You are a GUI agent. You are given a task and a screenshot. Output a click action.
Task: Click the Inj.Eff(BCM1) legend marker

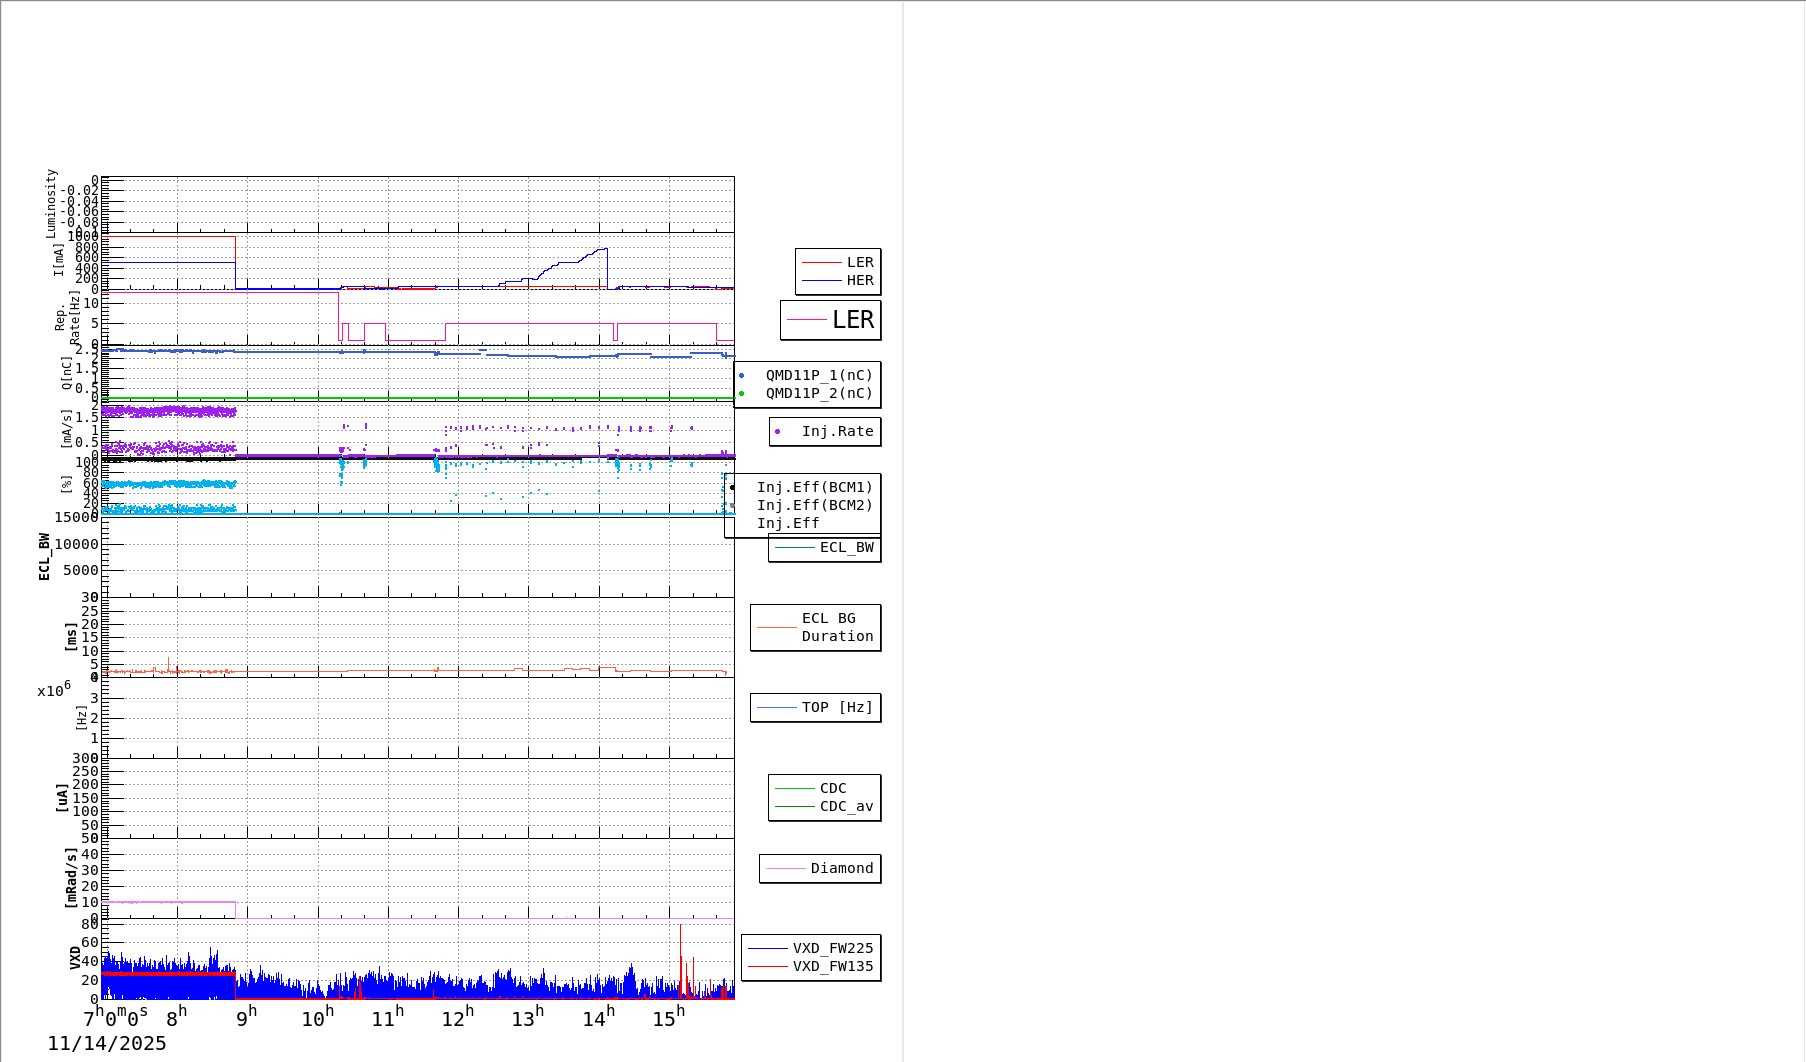pyautogui.click(x=733, y=488)
